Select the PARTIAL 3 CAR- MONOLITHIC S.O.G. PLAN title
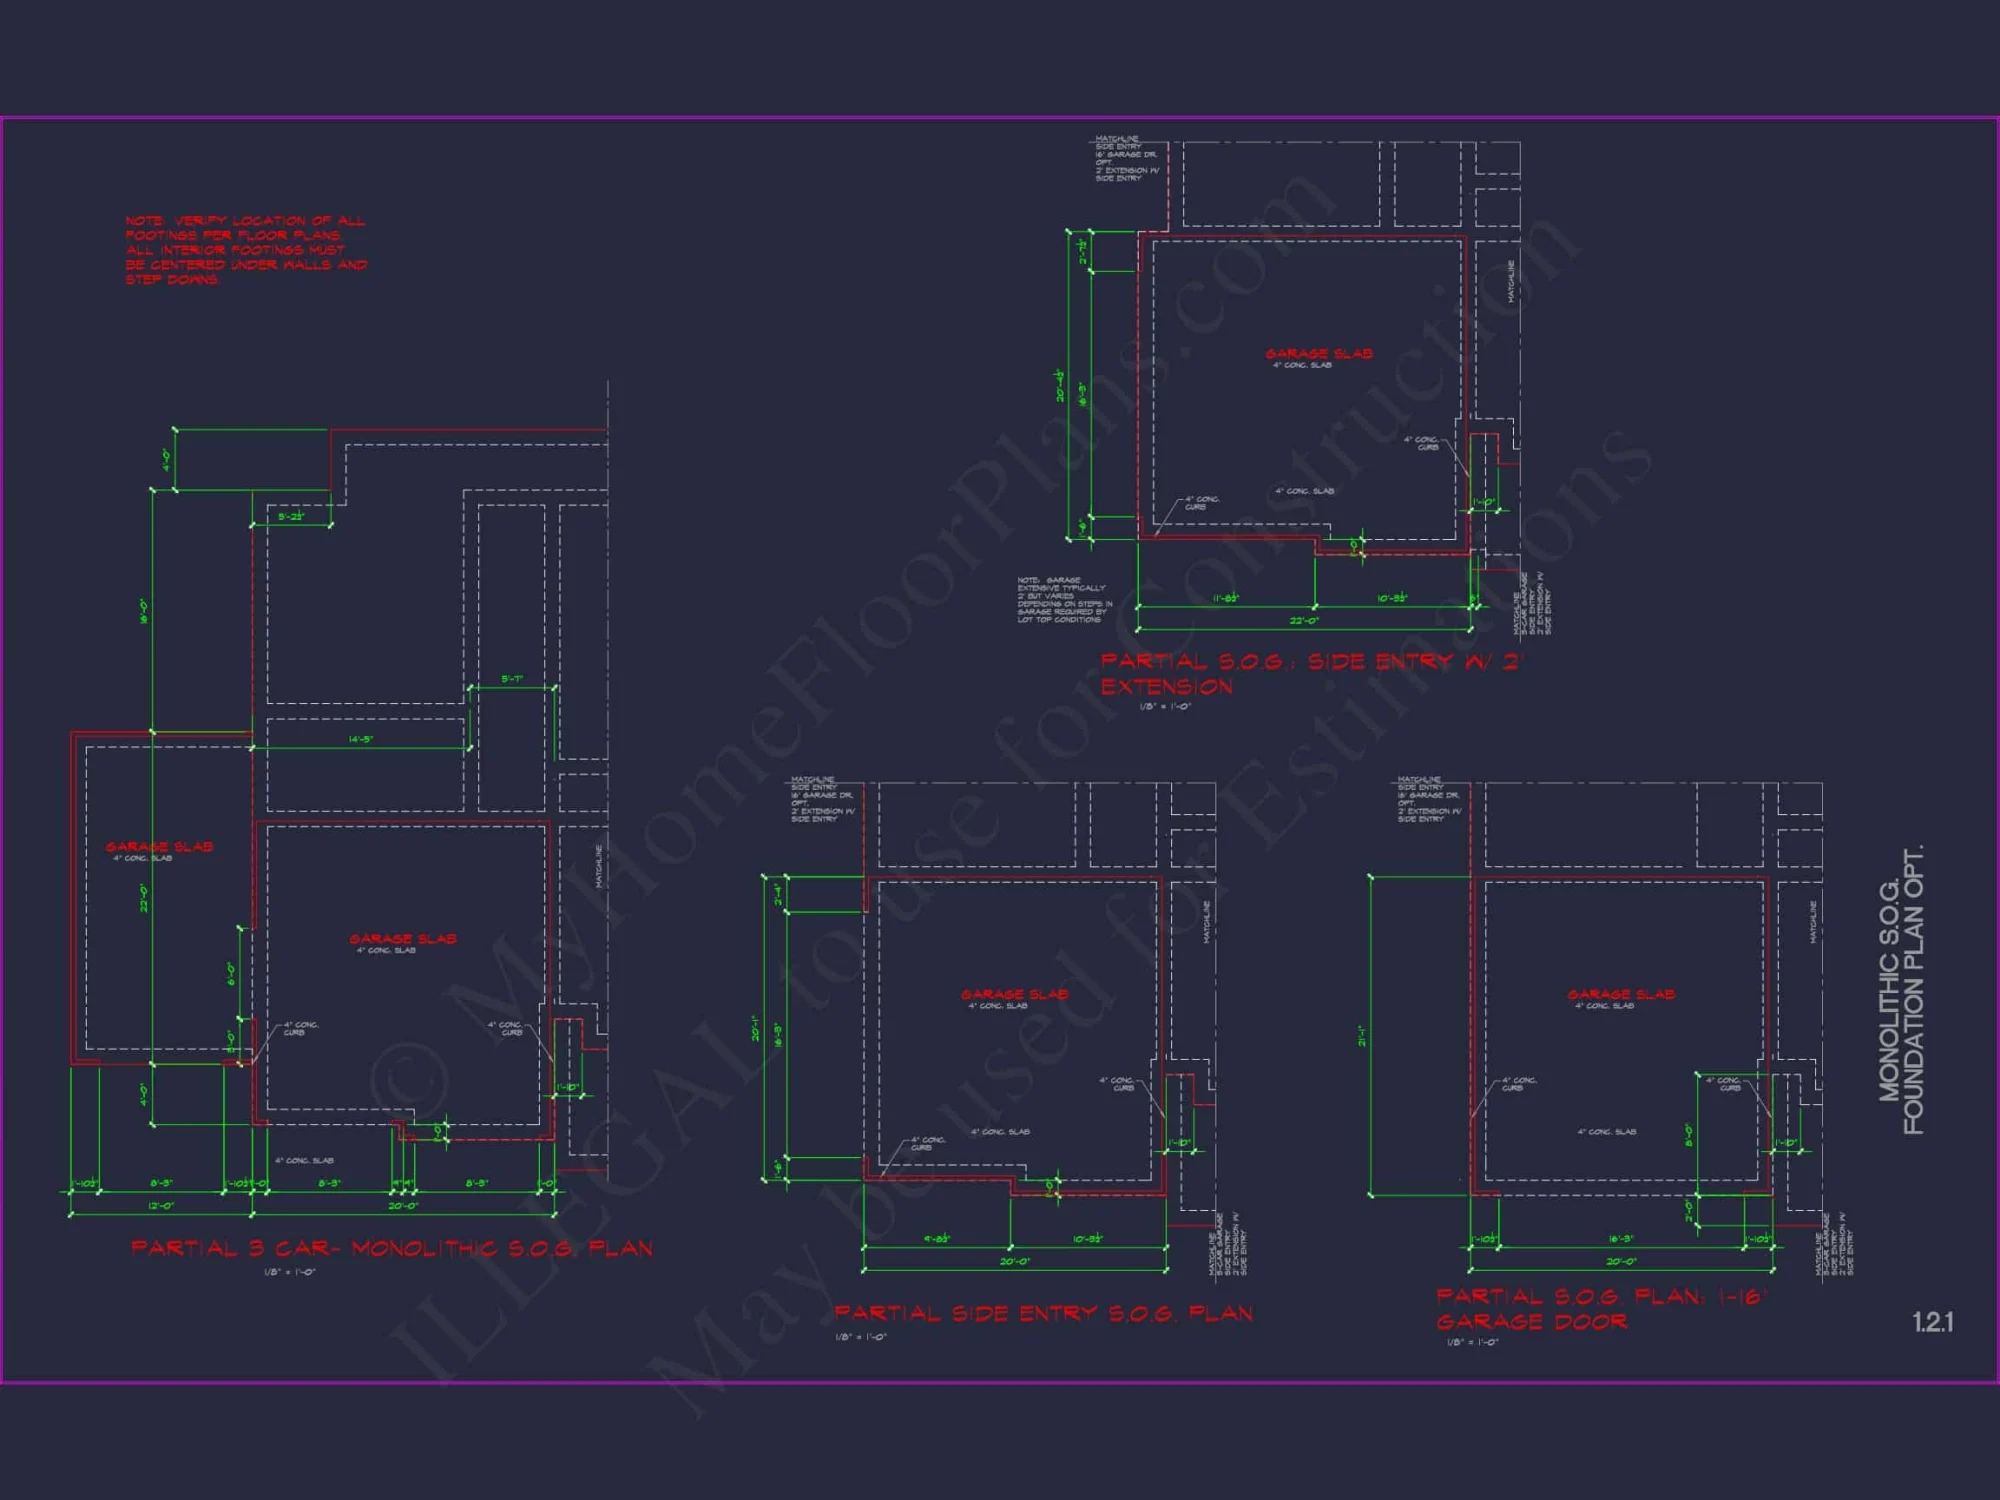Viewport: 2000px width, 1500px height. 394,1247
